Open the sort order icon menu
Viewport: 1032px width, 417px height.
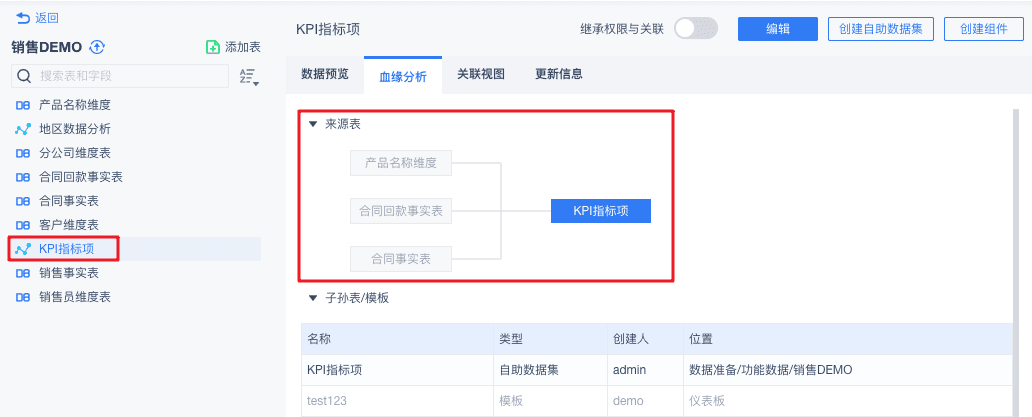pos(249,77)
